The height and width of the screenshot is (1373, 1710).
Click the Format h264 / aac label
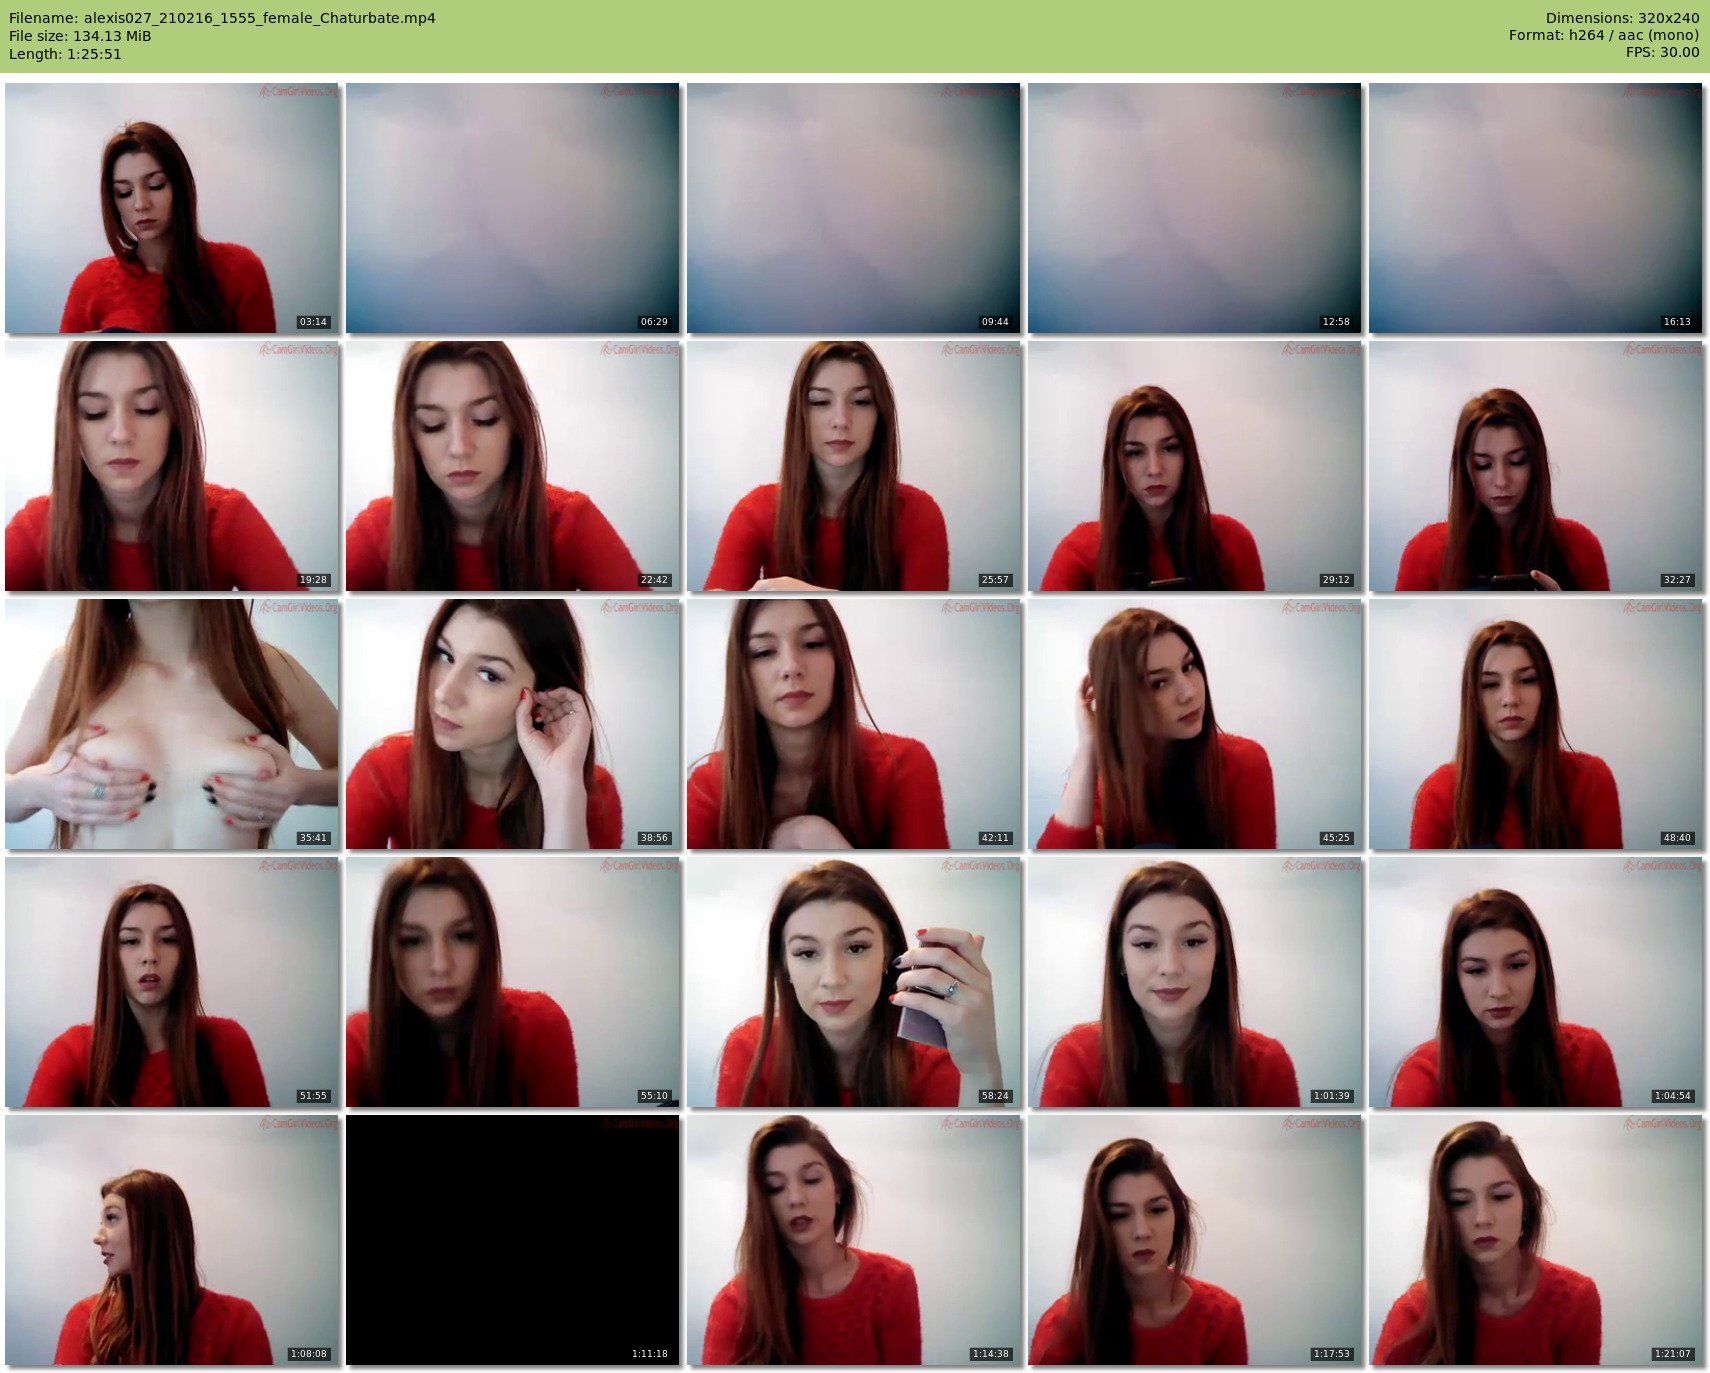[1603, 35]
